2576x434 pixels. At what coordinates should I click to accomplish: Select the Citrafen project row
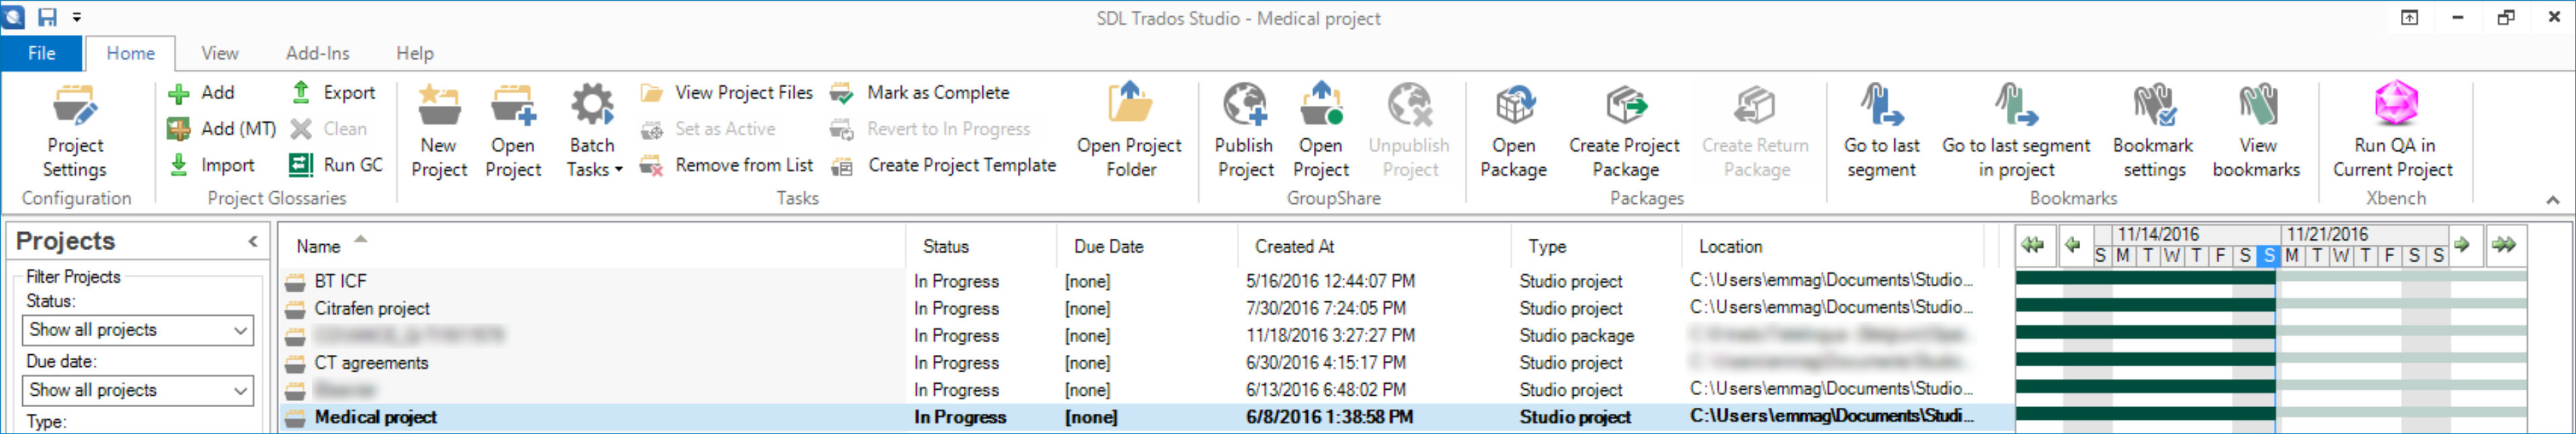point(372,309)
